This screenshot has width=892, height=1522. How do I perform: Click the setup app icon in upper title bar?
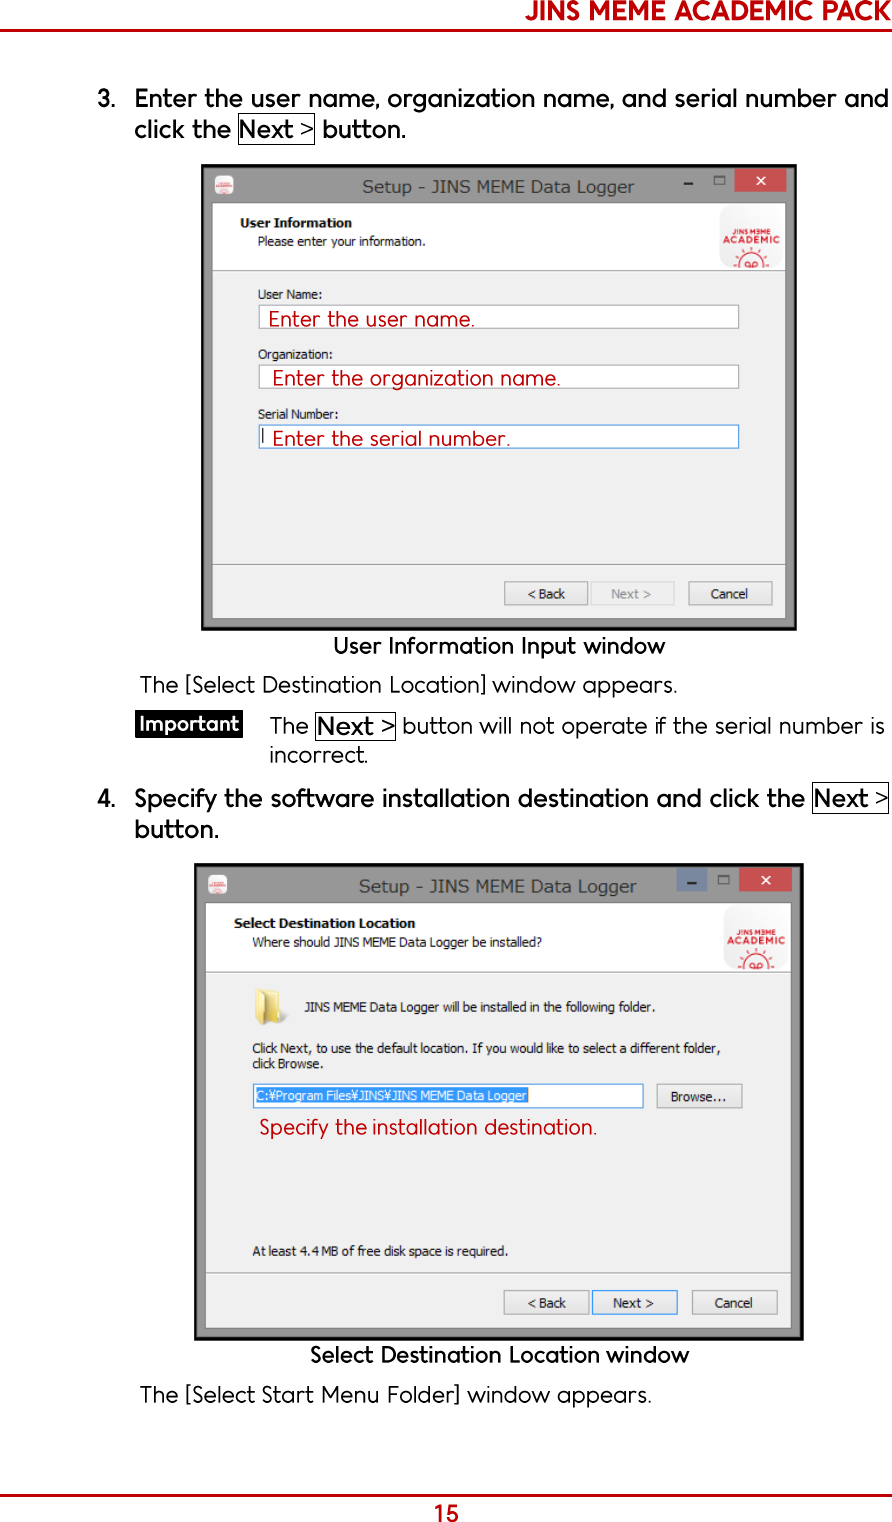click(224, 185)
